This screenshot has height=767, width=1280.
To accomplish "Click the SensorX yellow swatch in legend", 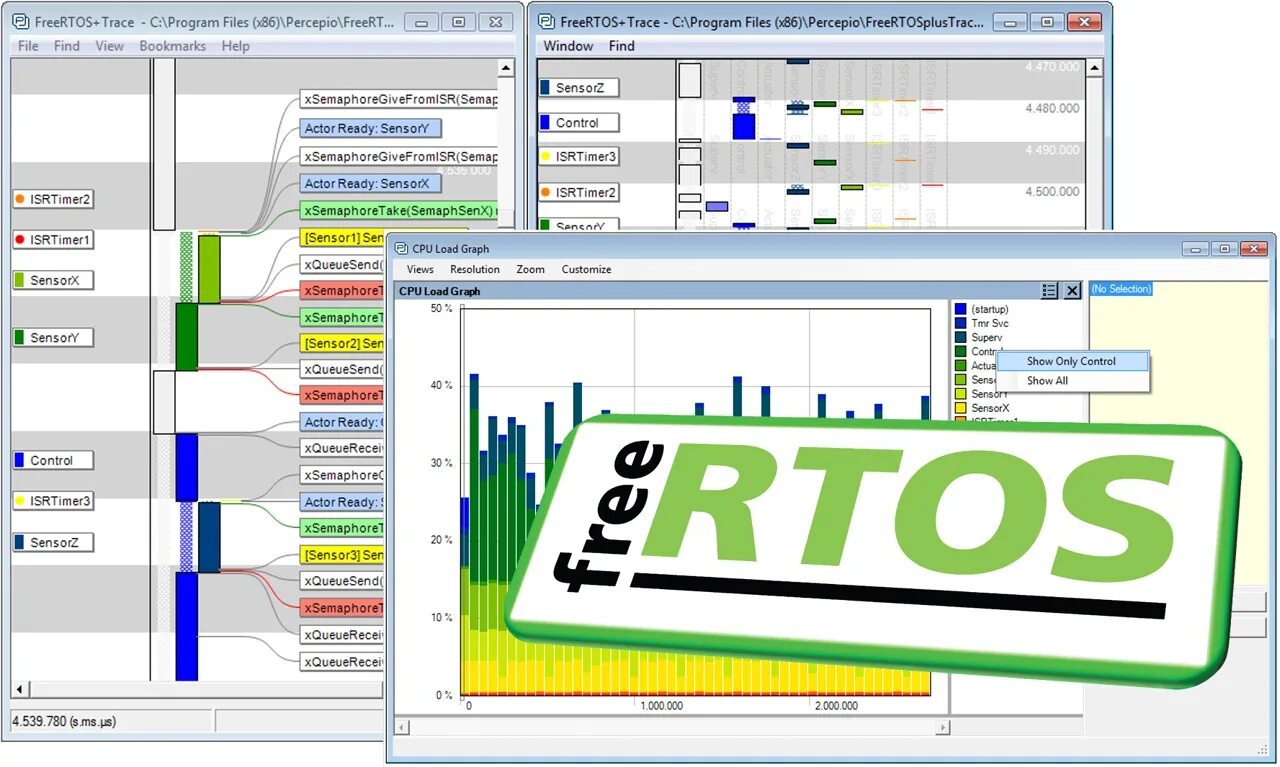I will pyautogui.click(x=960, y=408).
